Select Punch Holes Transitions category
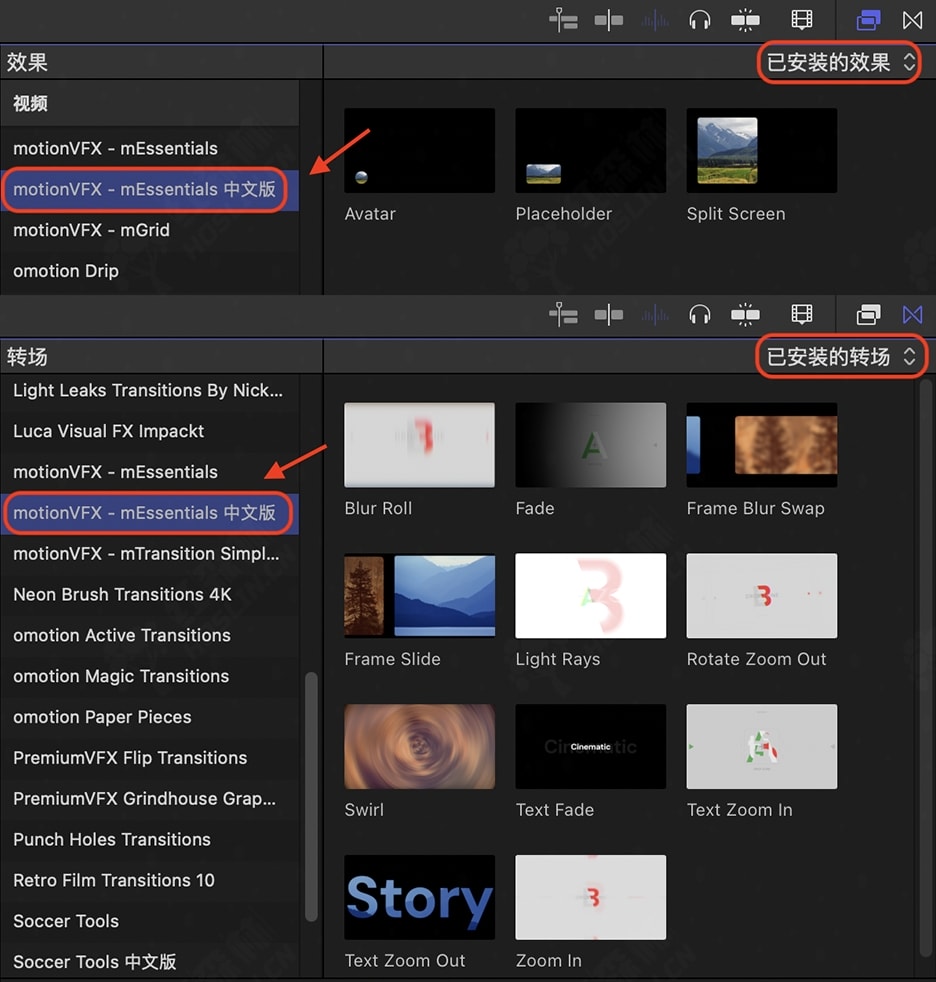 150,839
